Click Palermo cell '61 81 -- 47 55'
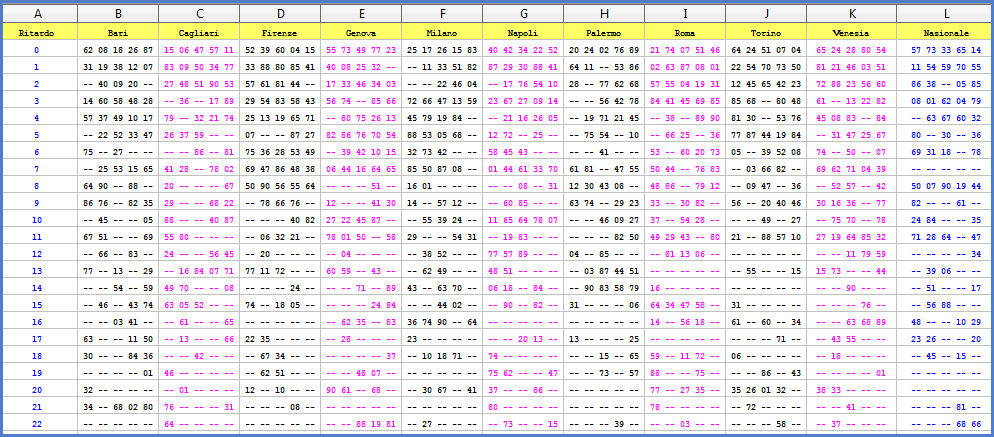 pos(604,169)
